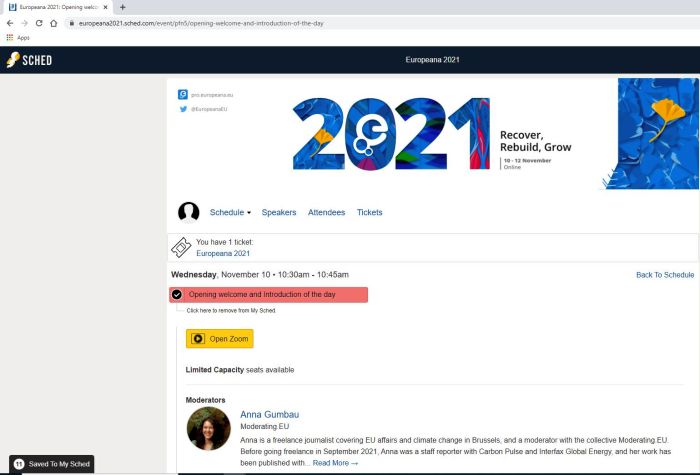Viewport: 700px width, 475px height.
Task: Click the 'Limited Capacity seats available' text
Action: point(240,370)
